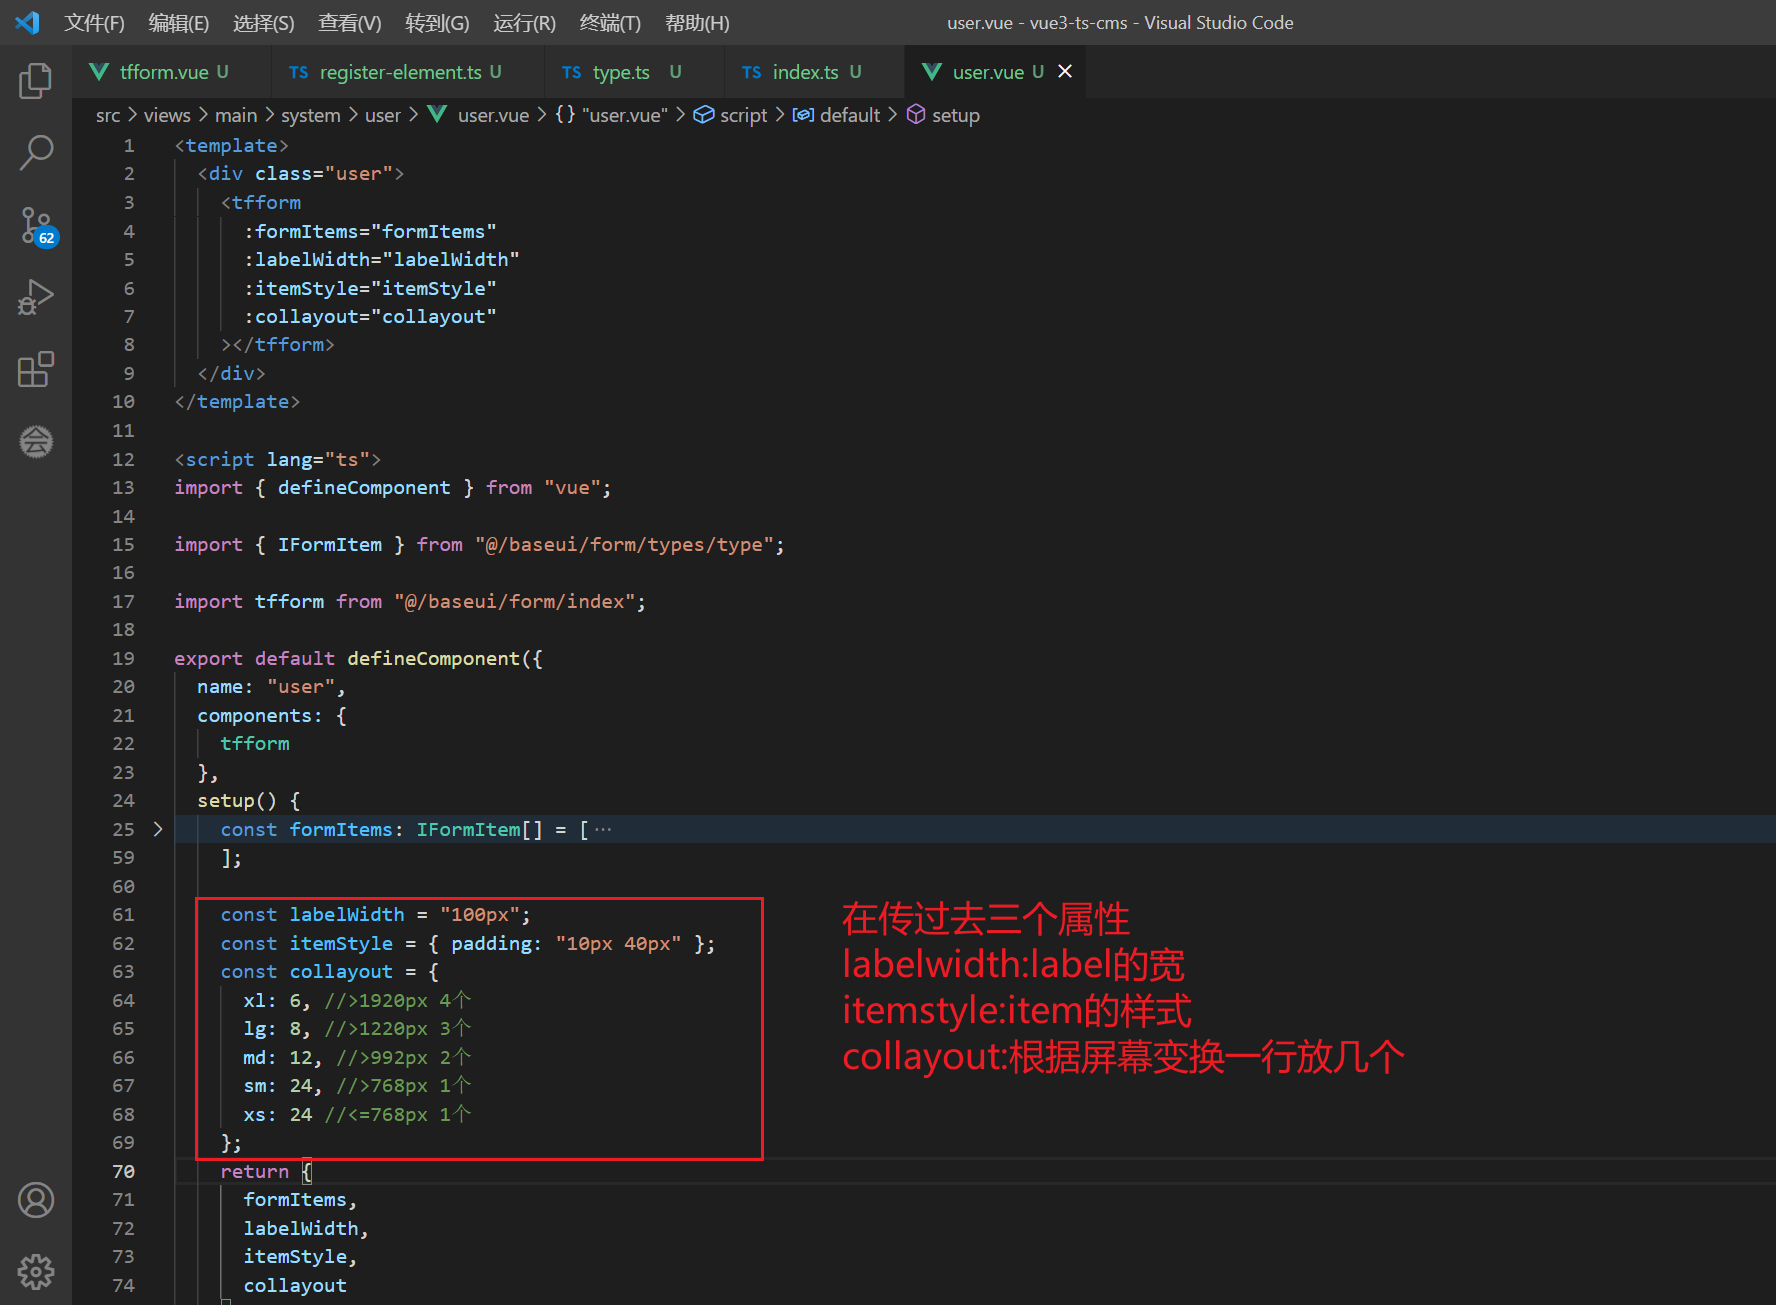The width and height of the screenshot is (1776, 1305).
Task: Open Source Control view with 62 badge
Action: point(36,226)
